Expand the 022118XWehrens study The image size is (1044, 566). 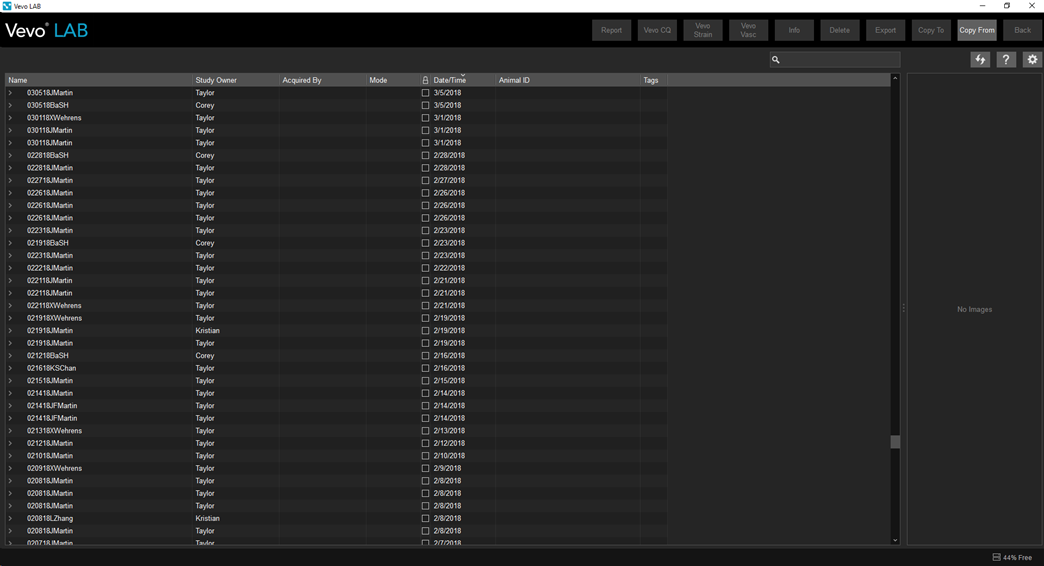(11, 306)
